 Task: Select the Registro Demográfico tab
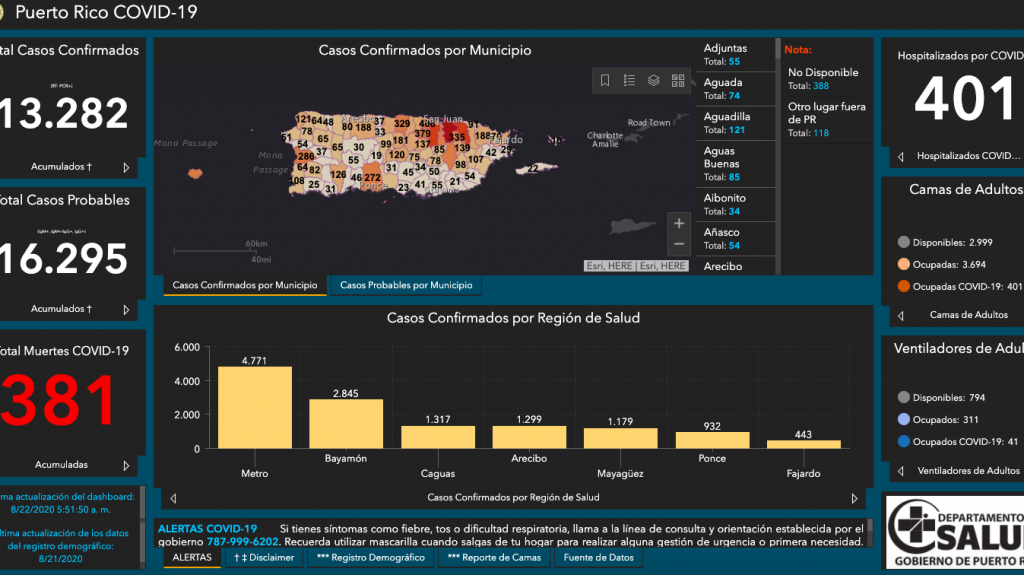[370, 557]
